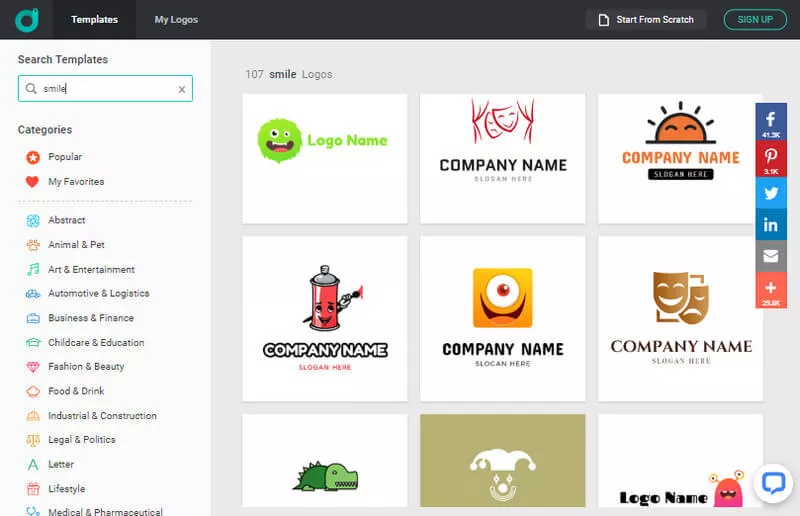The width and height of the screenshot is (800, 516).
Task: Click the My Favorites heart icon
Action: pyautogui.click(x=32, y=182)
